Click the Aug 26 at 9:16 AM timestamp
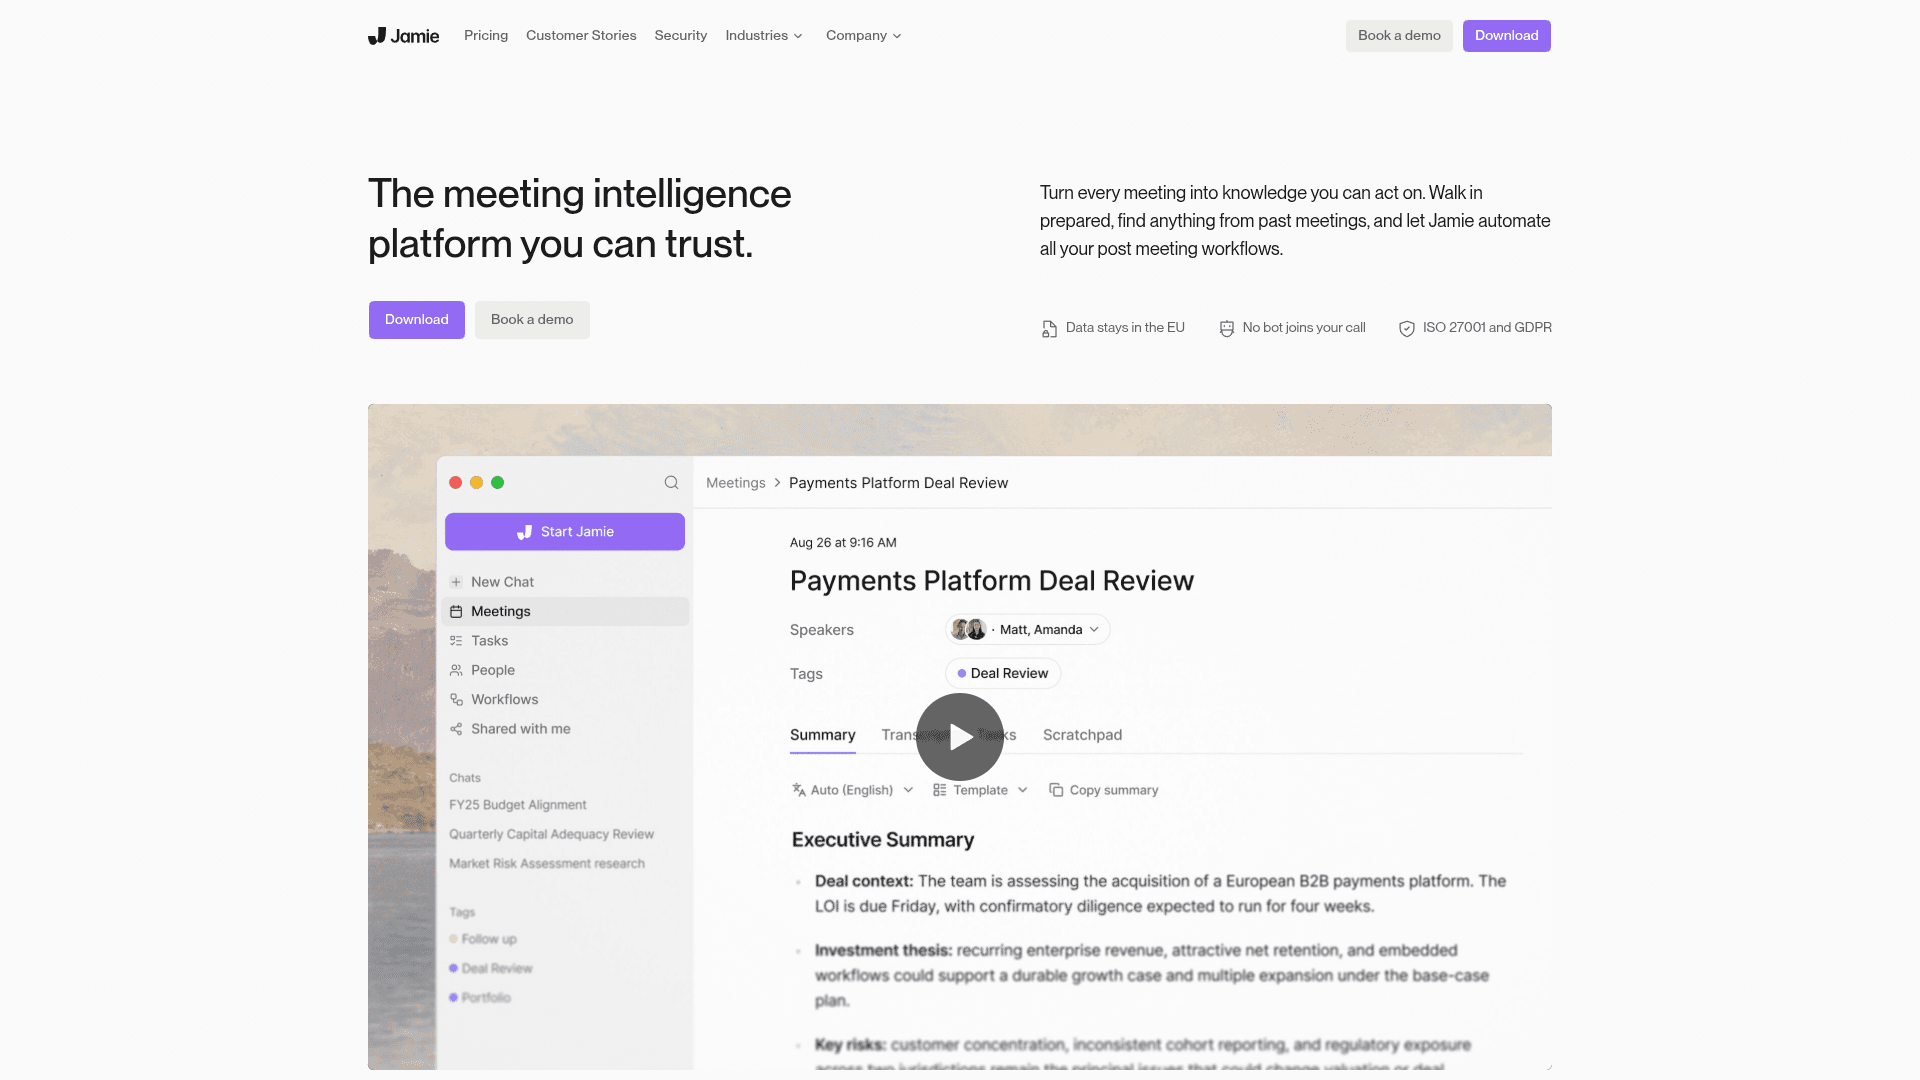Screen dimensions: 1920x1080 [843, 543]
